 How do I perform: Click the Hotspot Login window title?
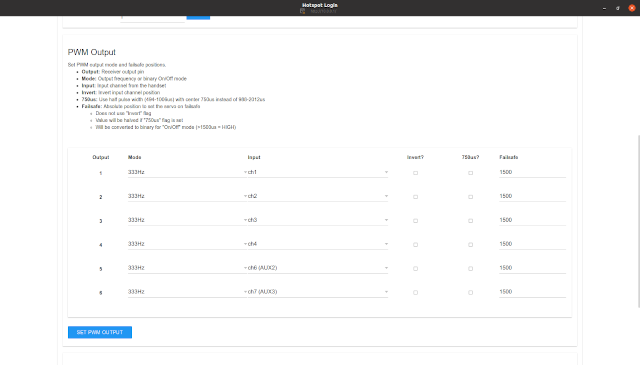pyautogui.click(x=320, y=5)
